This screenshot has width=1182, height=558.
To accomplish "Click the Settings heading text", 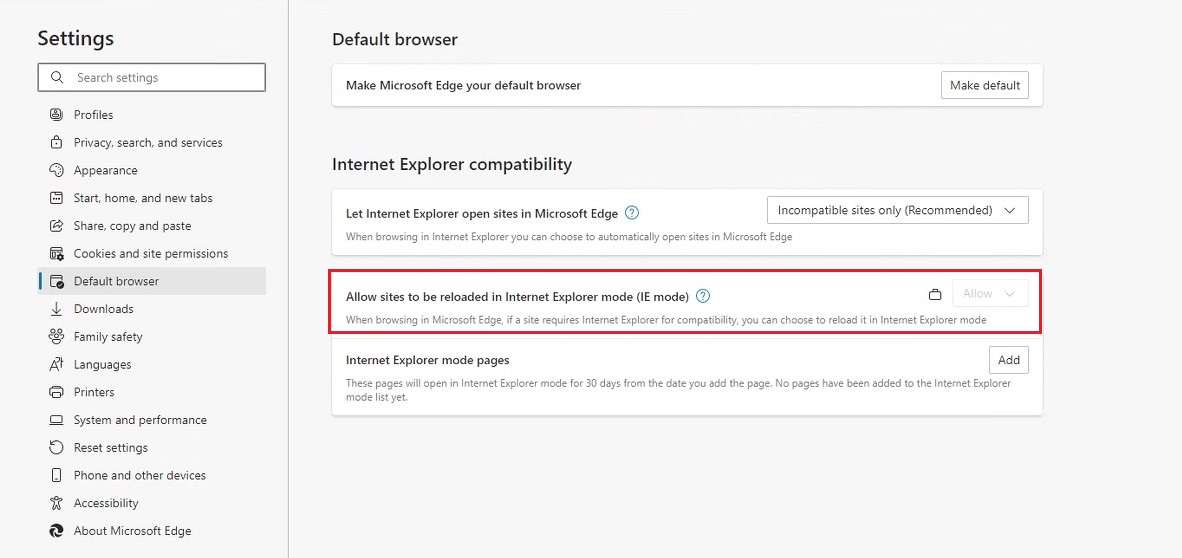I will pyautogui.click(x=75, y=38).
